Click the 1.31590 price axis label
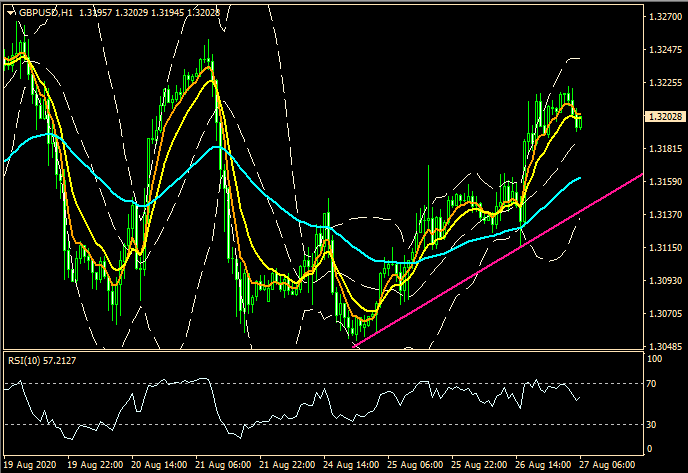Screen dimensions: 688x473 click(x=662, y=182)
